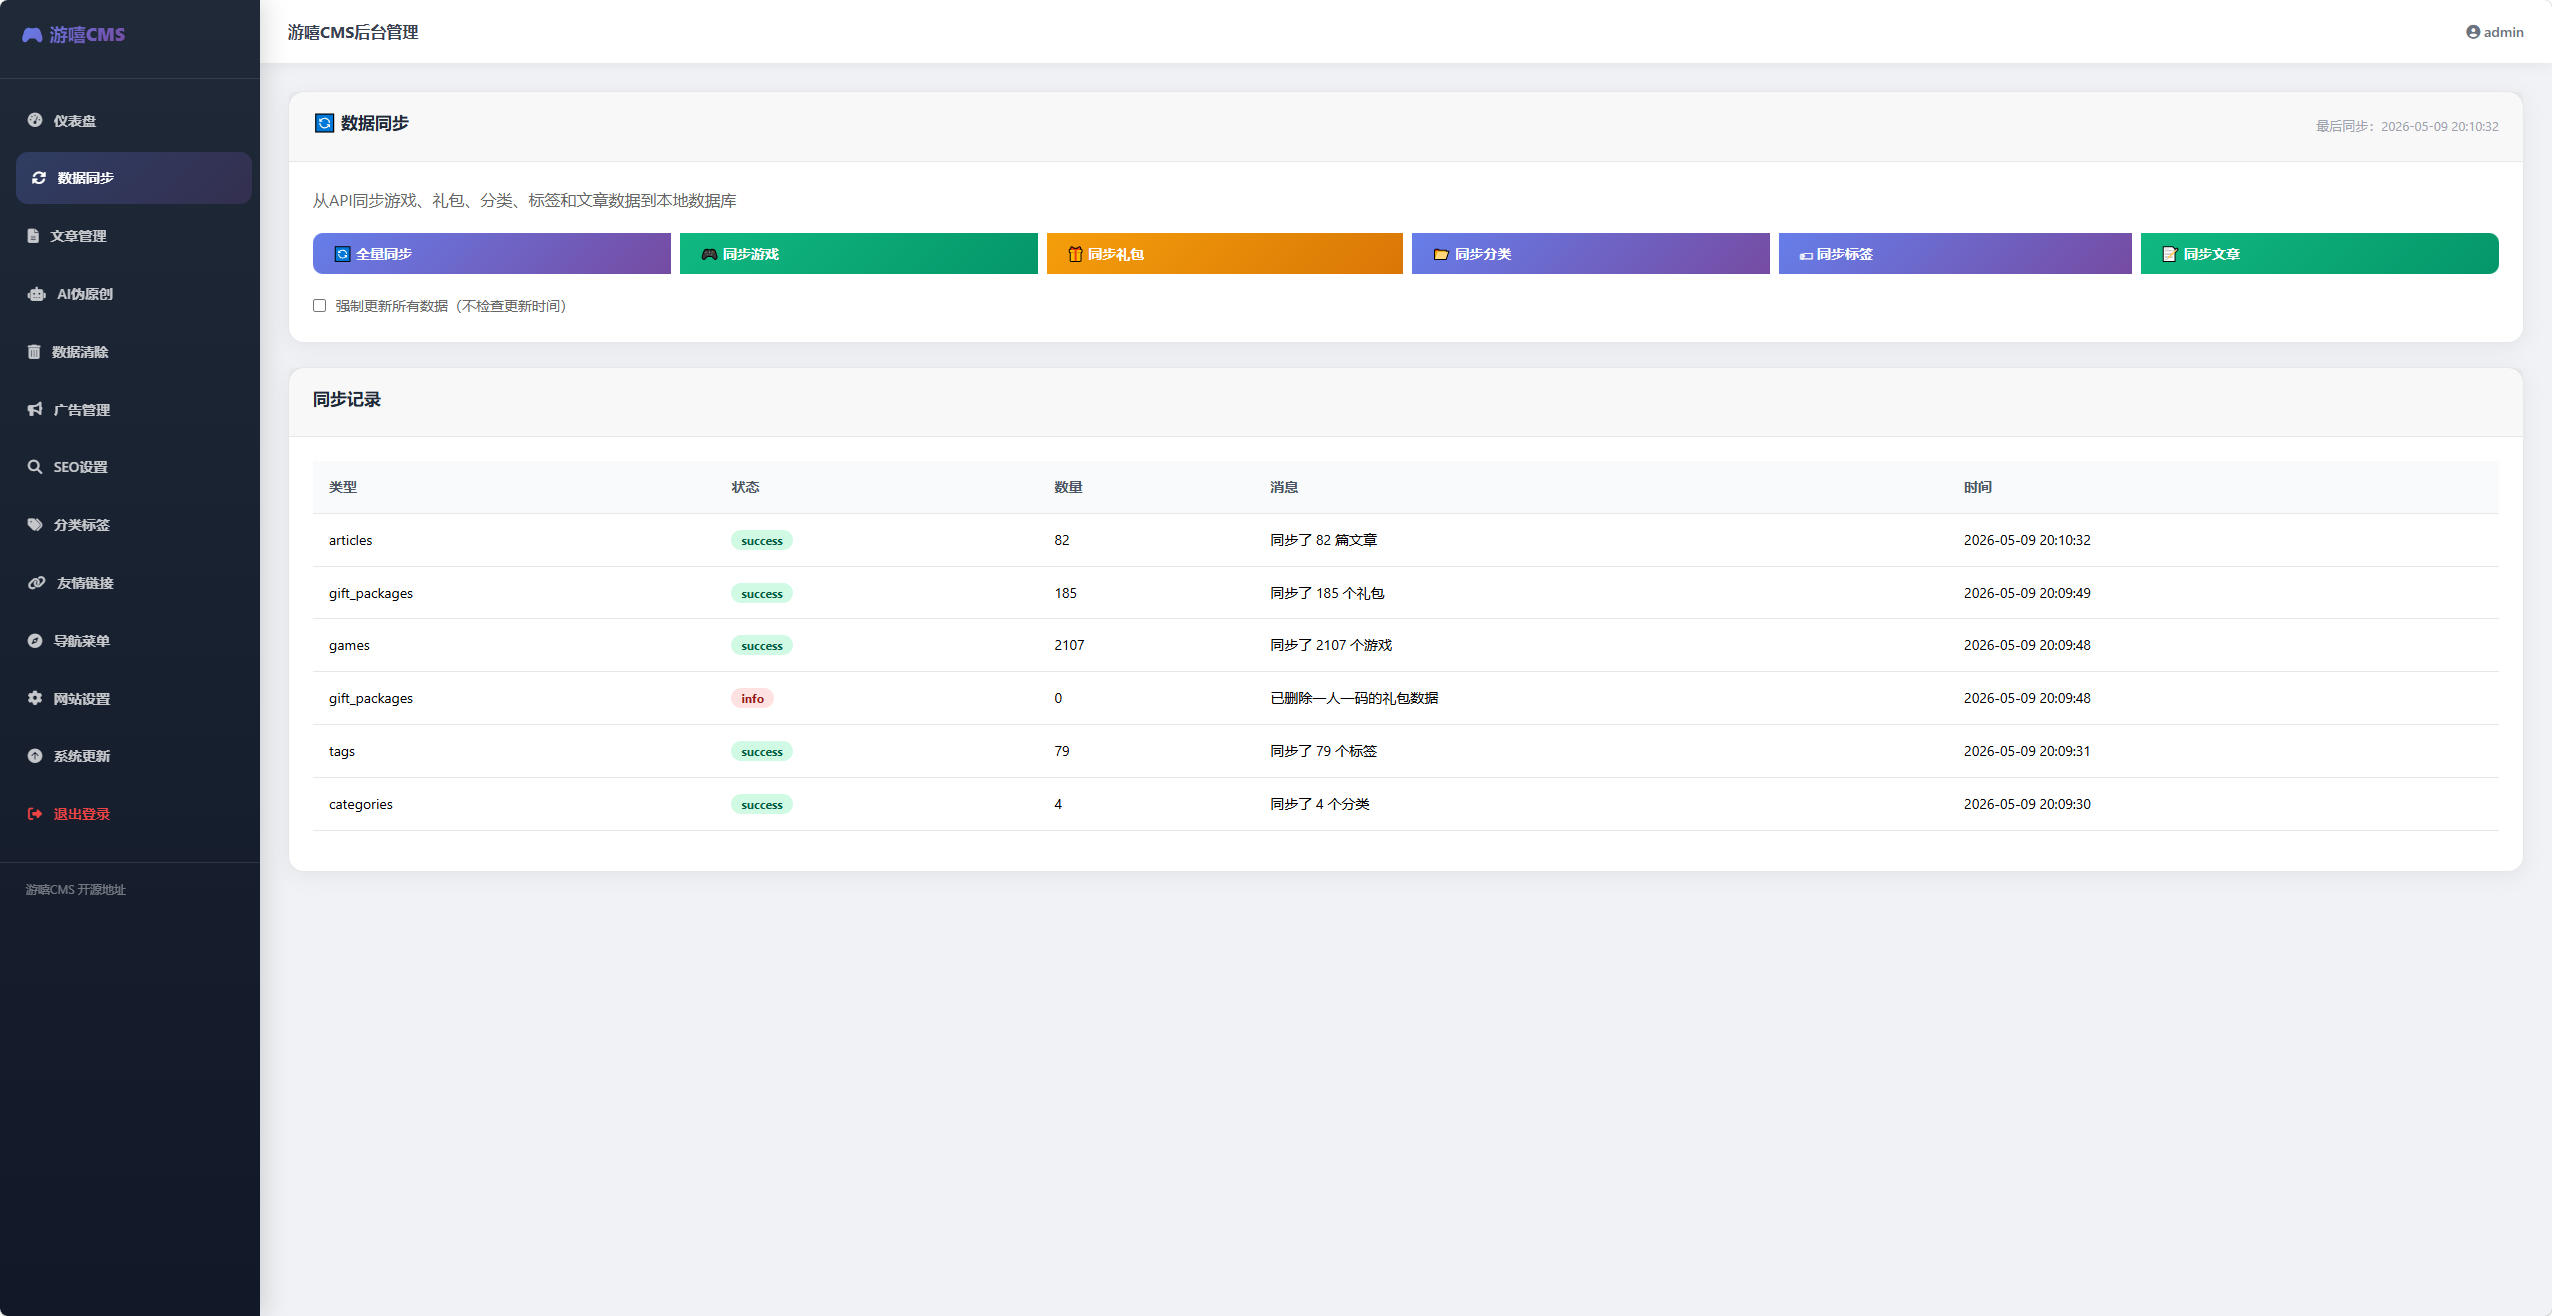Click the AI伪原创 robot icon
The height and width of the screenshot is (1316, 2552).
[37, 294]
